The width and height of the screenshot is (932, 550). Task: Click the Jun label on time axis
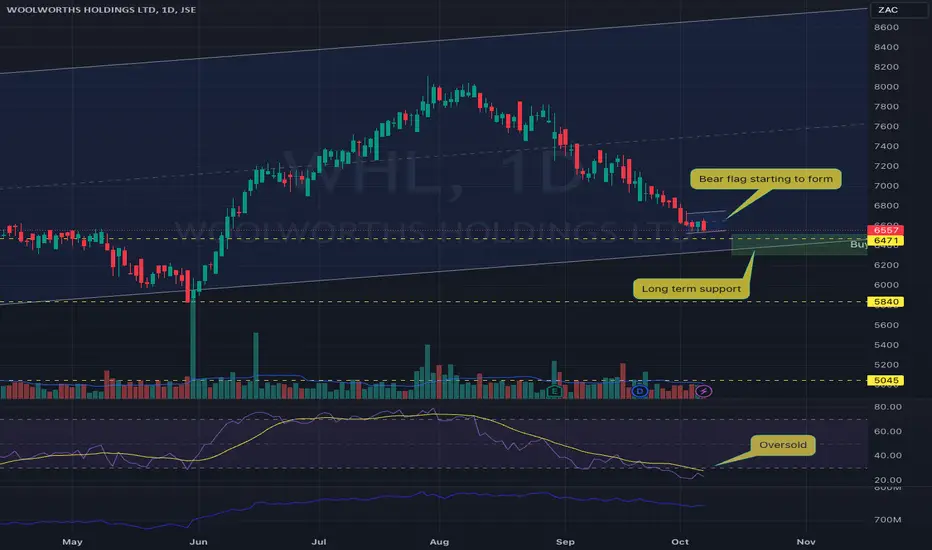coord(198,542)
